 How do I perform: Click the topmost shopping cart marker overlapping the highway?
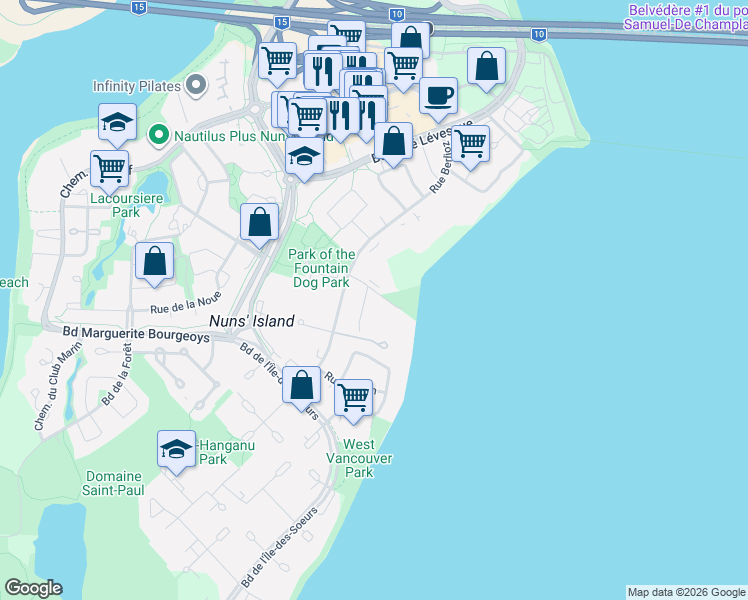(347, 32)
